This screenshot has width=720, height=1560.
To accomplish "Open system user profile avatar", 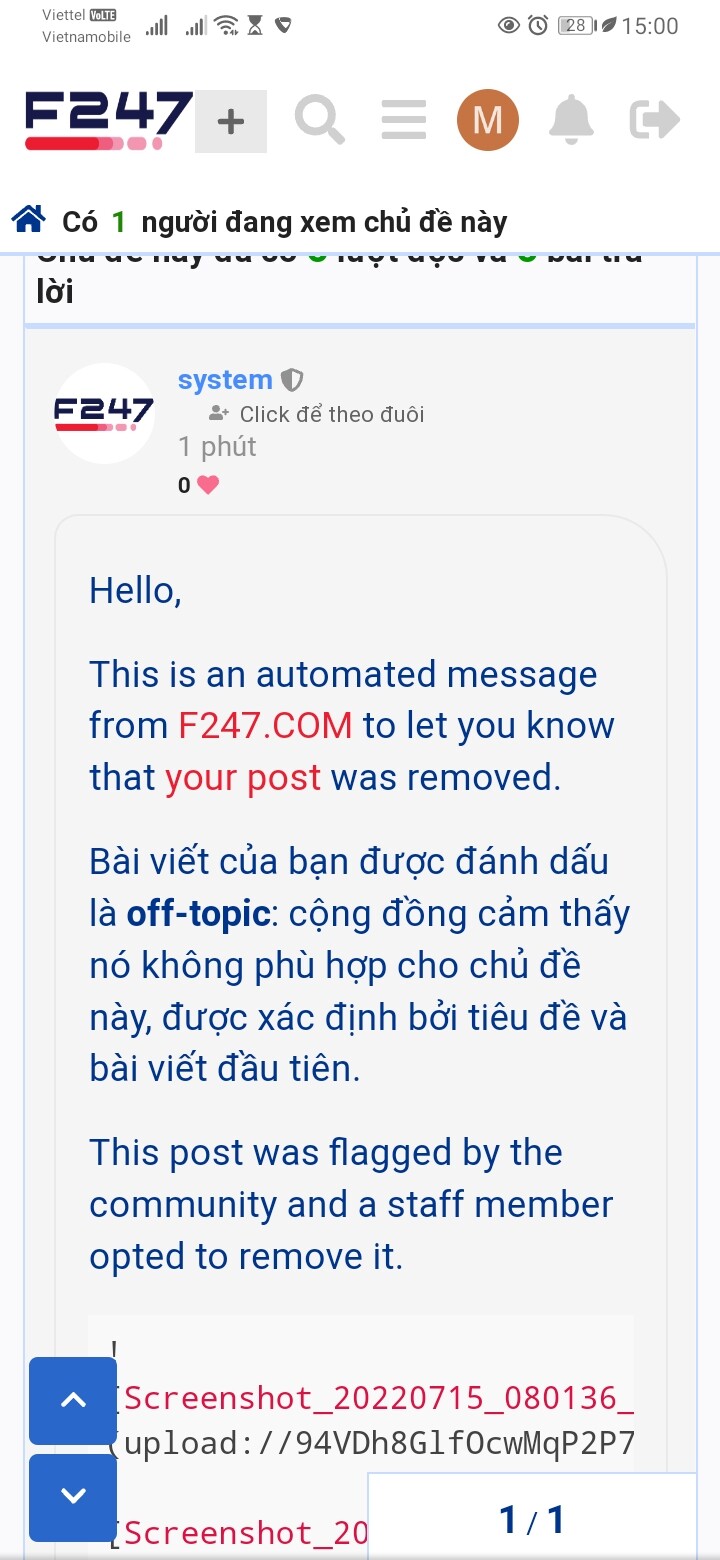I will (x=104, y=413).
